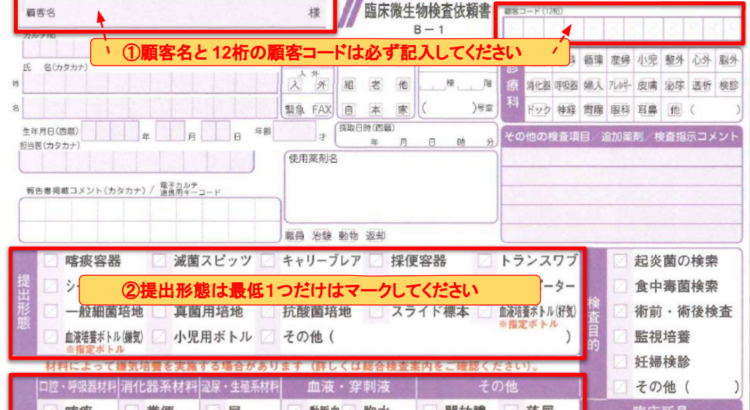Check the スライド標本 checkbox
750x410 pixels.
click(x=376, y=311)
